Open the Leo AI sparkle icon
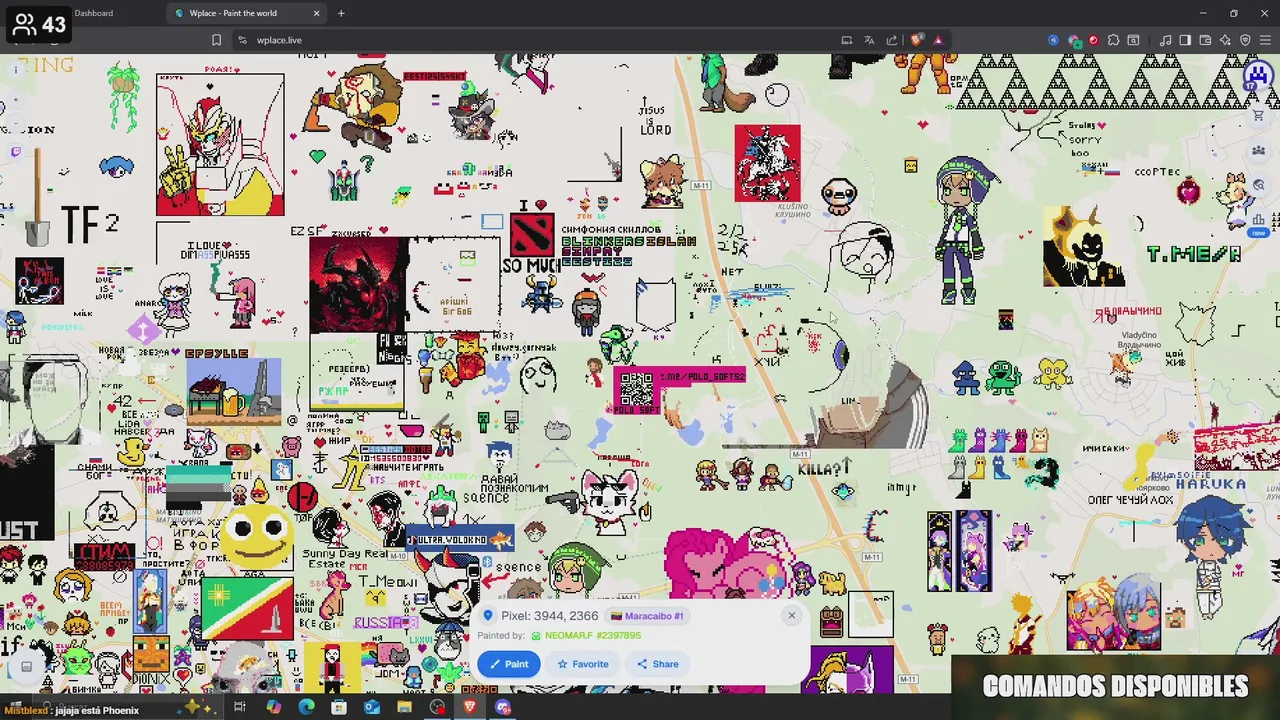 [1225, 40]
